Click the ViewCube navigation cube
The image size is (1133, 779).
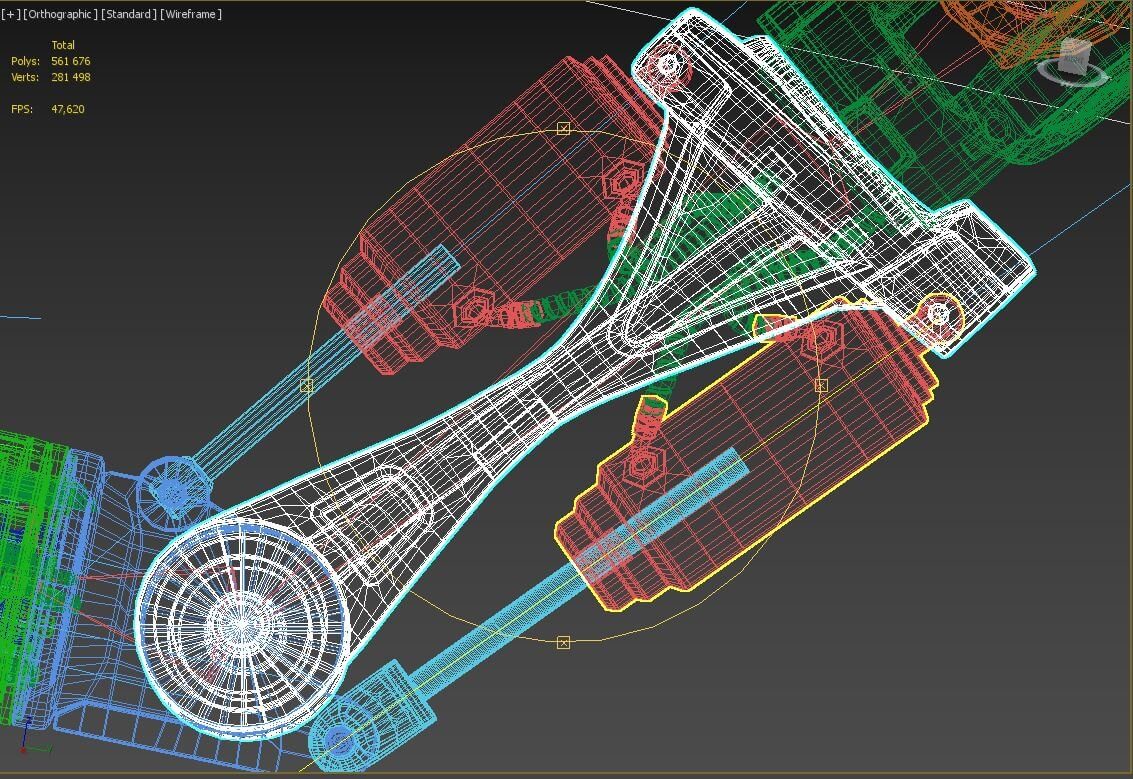(1074, 54)
